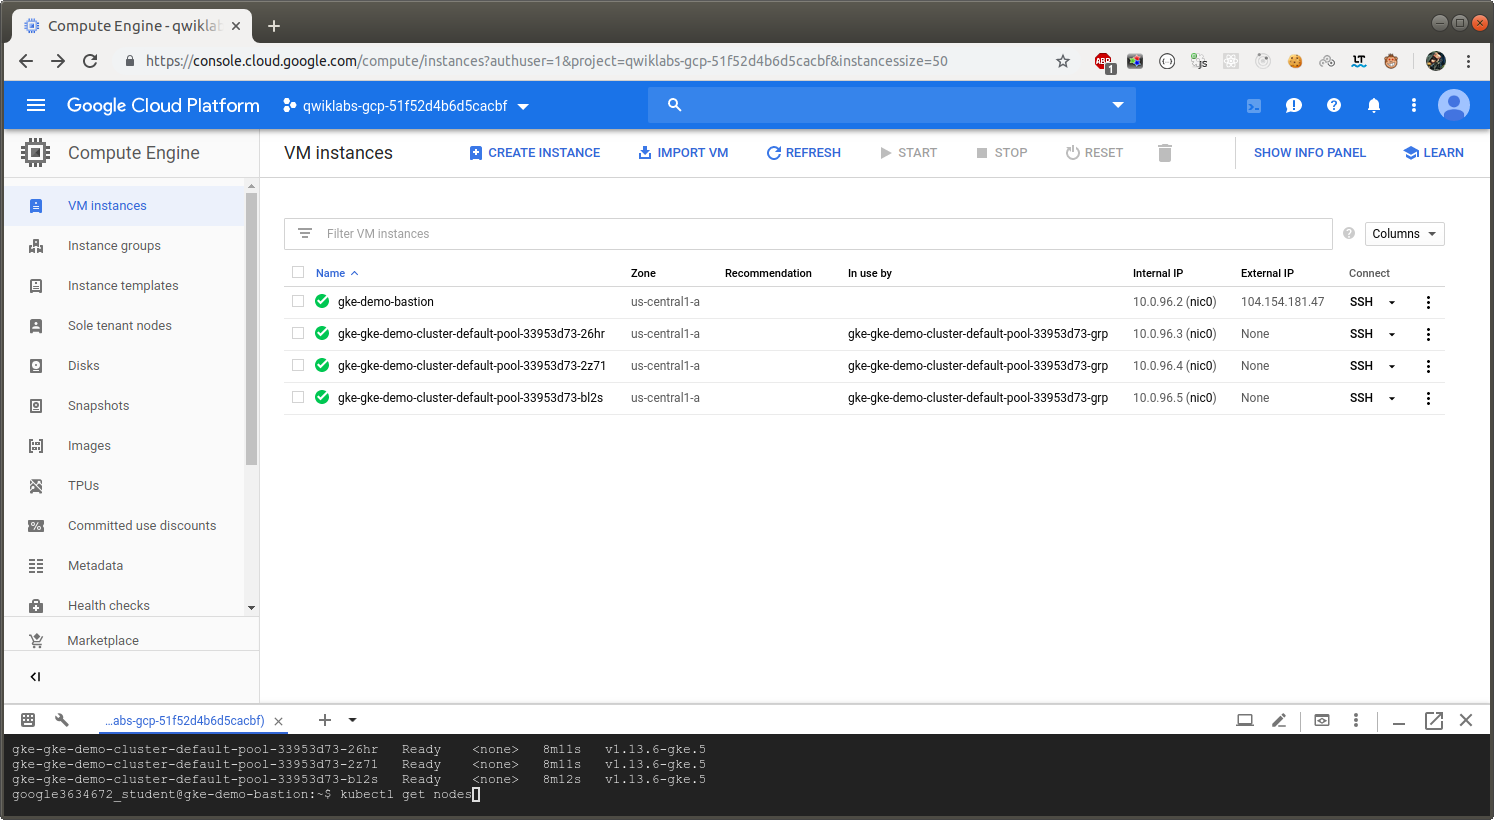This screenshot has width=1494, height=820.
Task: Add a new Cloud Shell session tab
Action: coord(325,720)
